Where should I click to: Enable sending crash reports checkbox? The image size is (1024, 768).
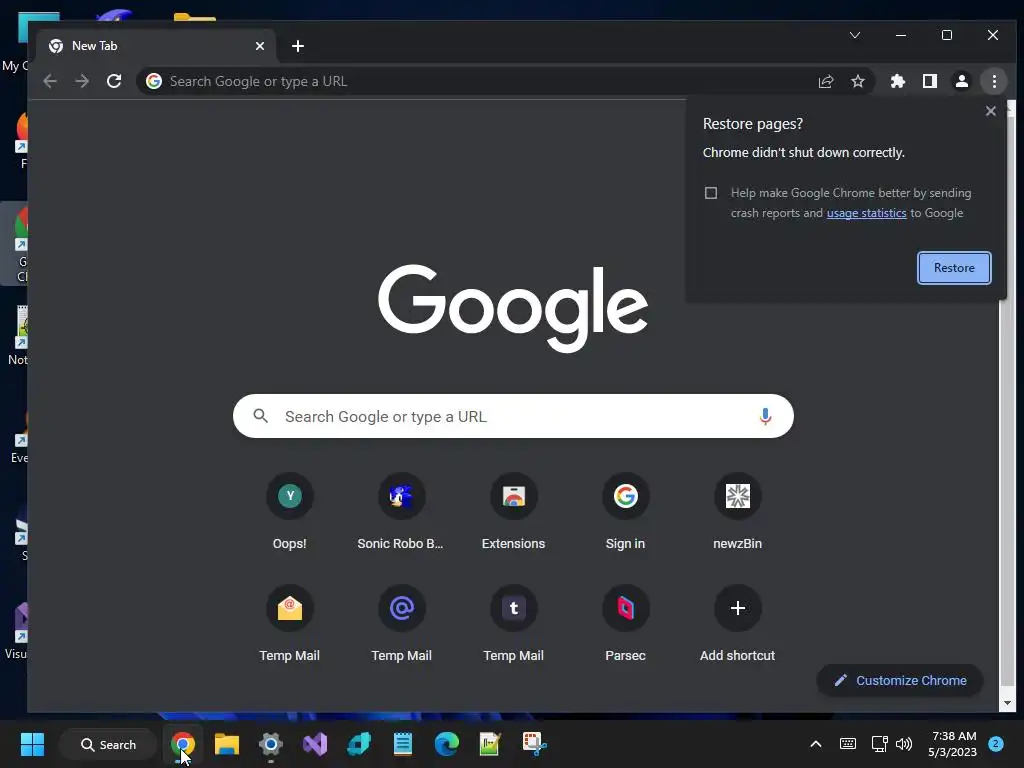[711, 193]
